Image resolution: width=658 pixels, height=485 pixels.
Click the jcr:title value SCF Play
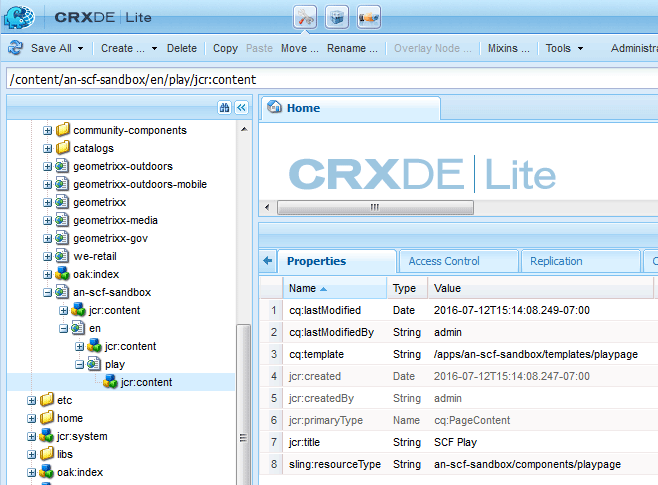pos(455,442)
